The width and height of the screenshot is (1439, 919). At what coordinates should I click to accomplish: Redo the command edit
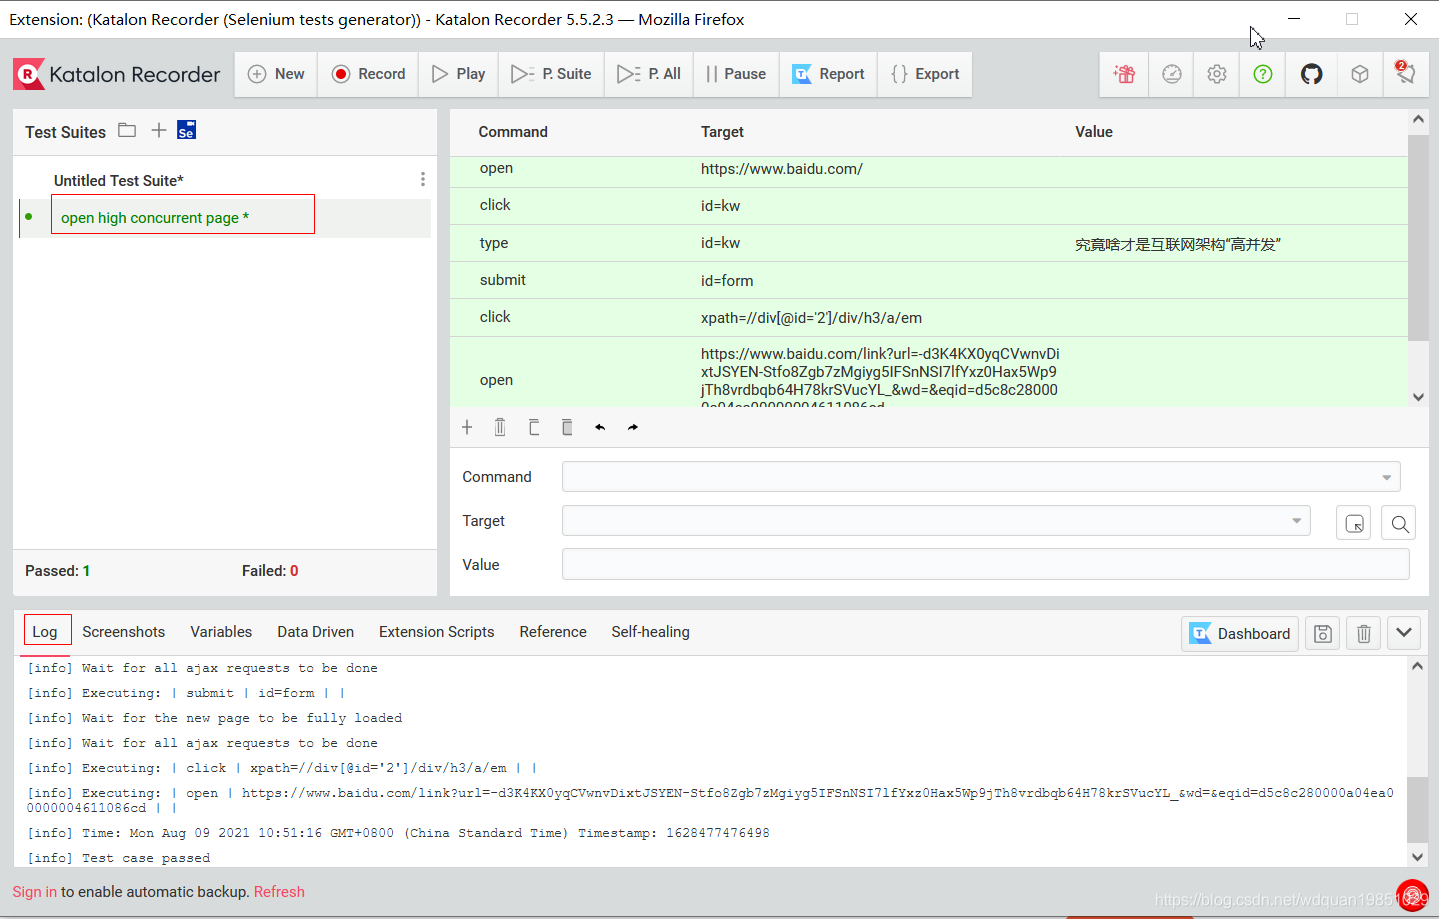point(633,427)
